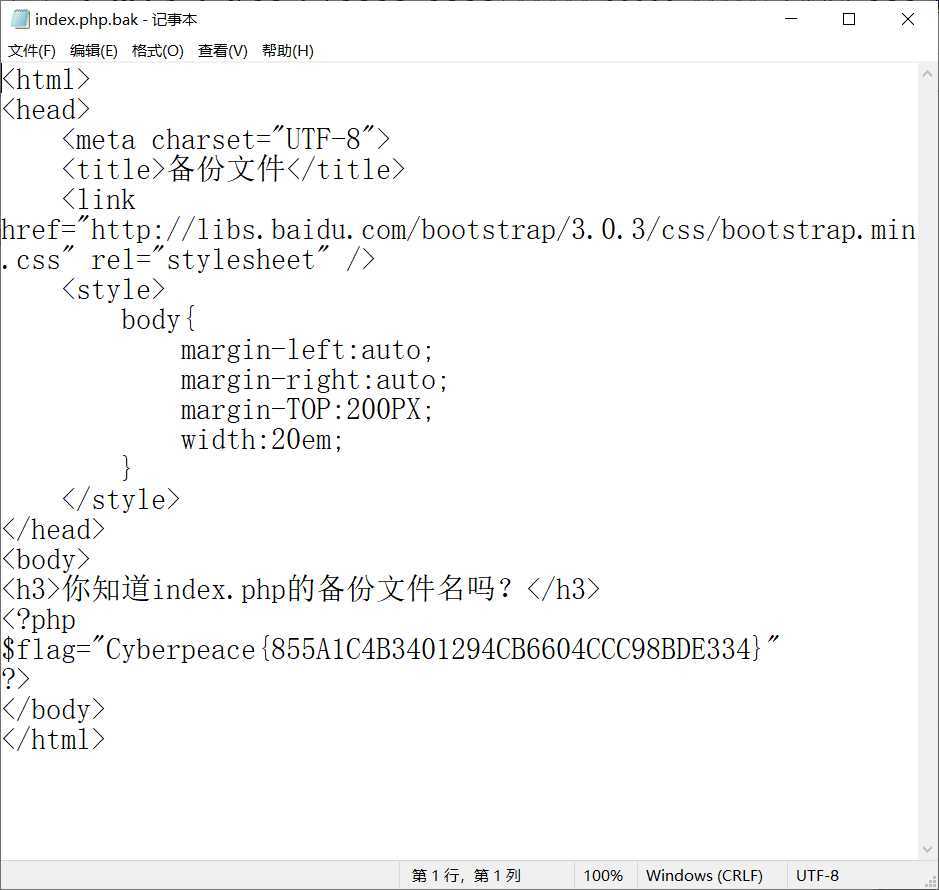Screen dimensions: 939x890
Task: Click the <head> opening tag line
Action: (x=46, y=110)
